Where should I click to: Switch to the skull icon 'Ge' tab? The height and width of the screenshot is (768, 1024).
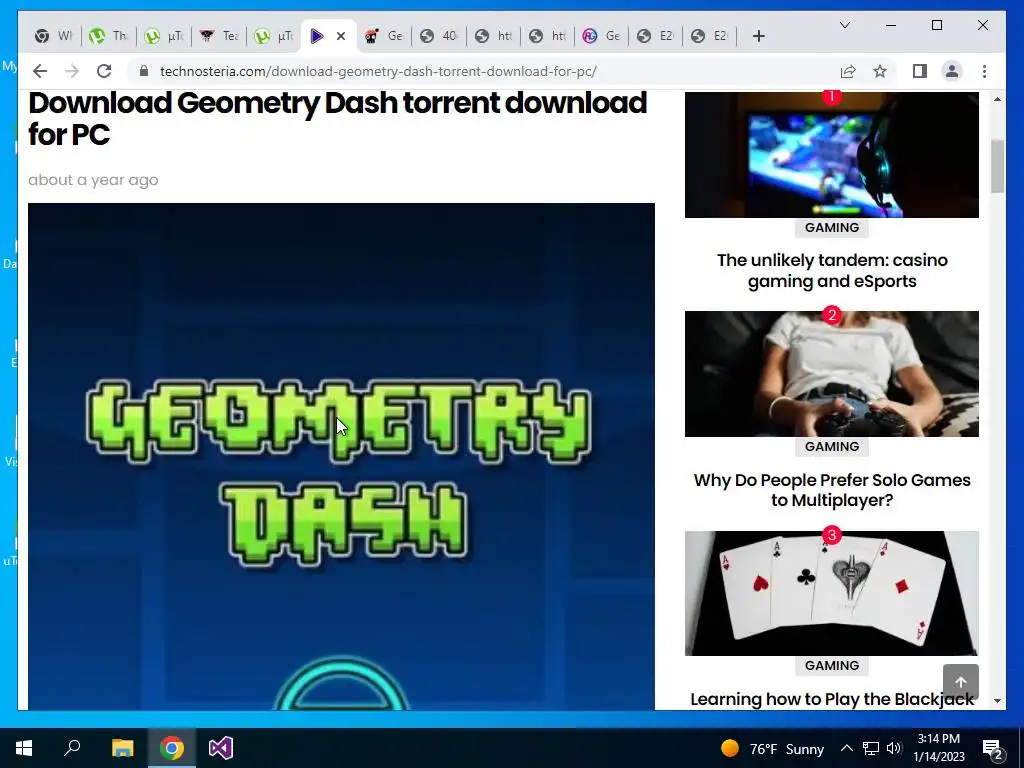pos(384,36)
